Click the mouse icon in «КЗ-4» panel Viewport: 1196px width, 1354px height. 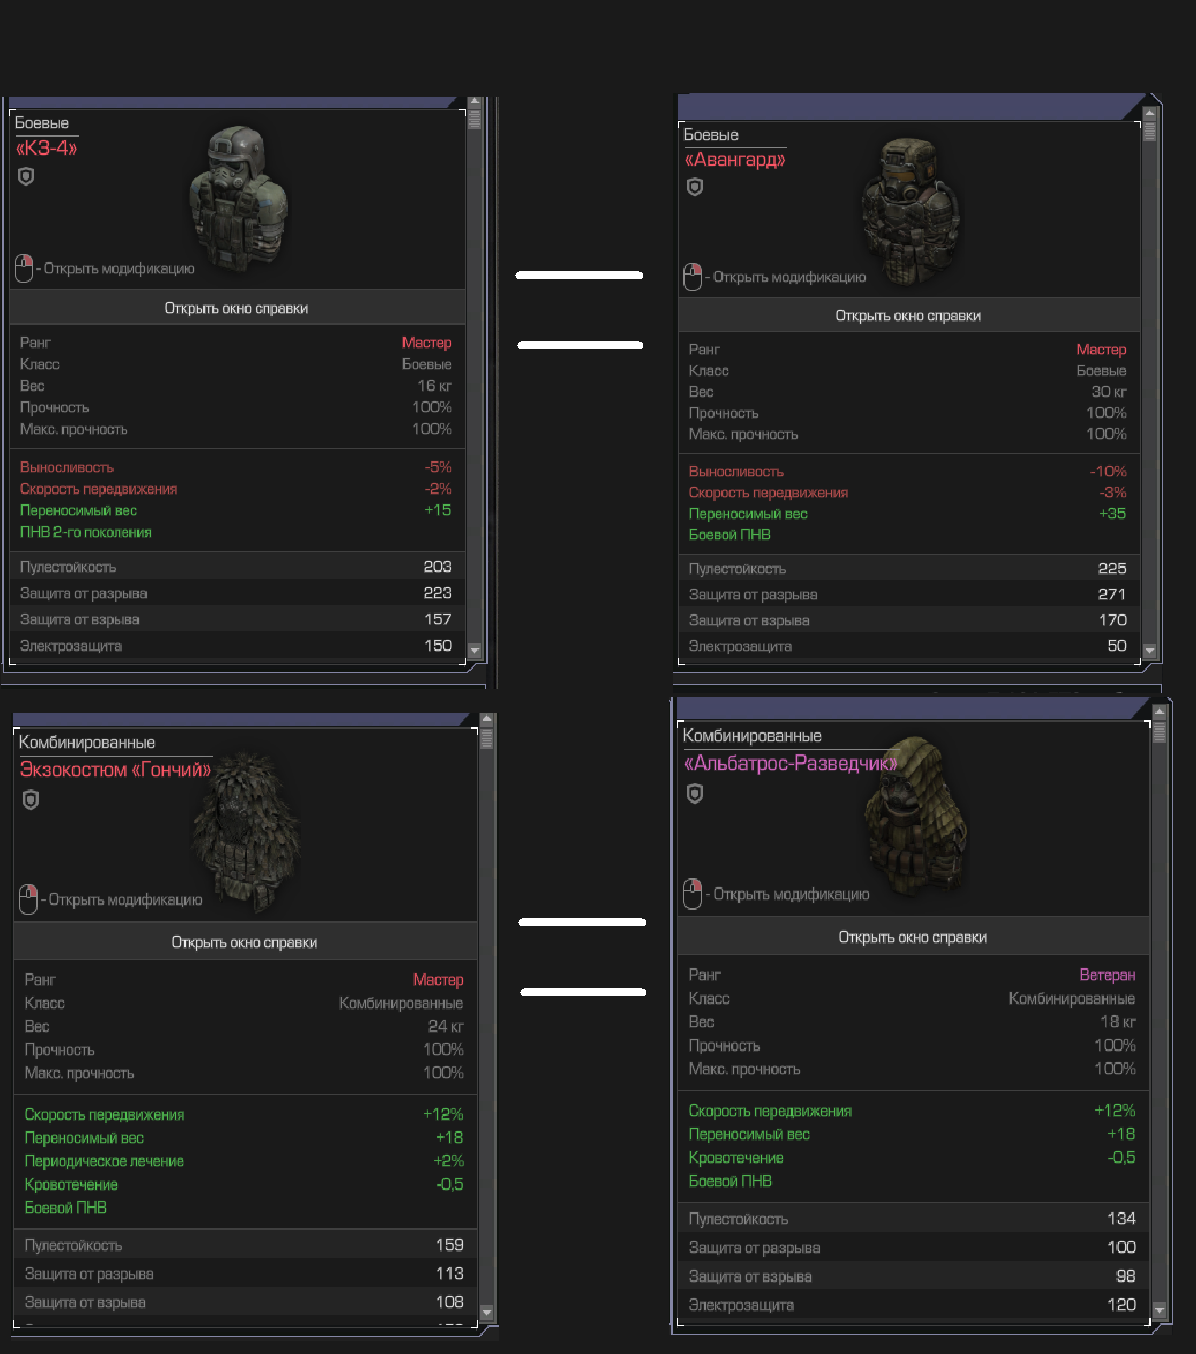(x=24, y=269)
